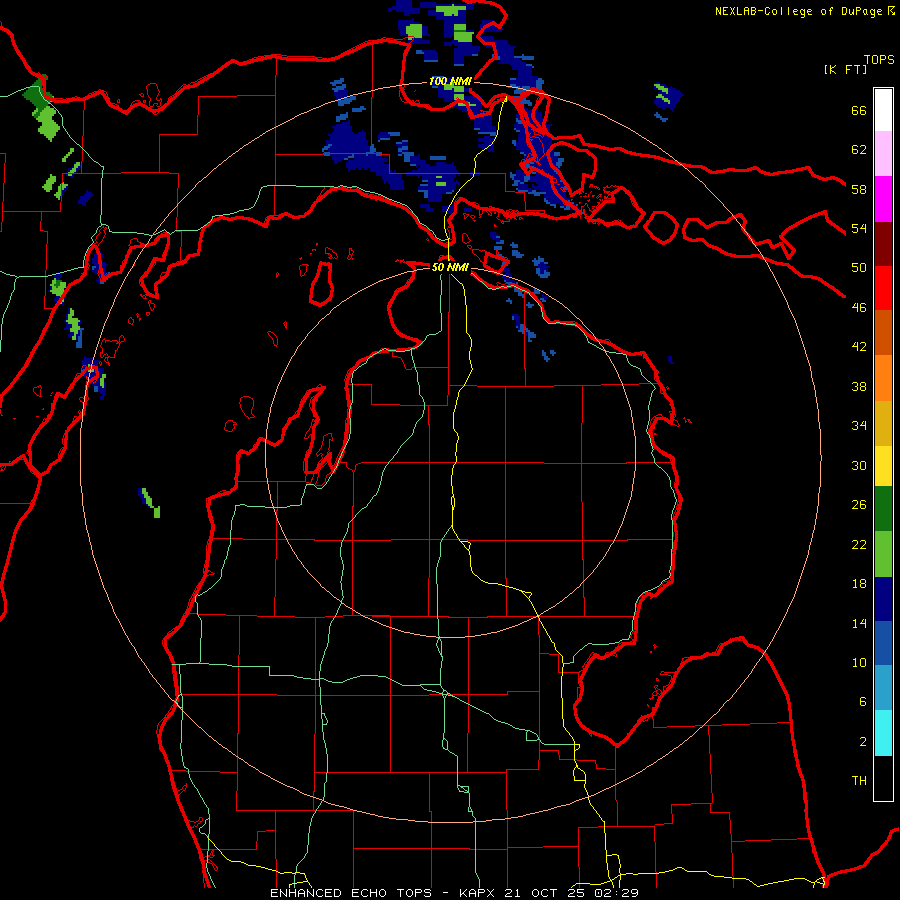
Task: Click the white swatch atop the tops legend
Action: 883,110
